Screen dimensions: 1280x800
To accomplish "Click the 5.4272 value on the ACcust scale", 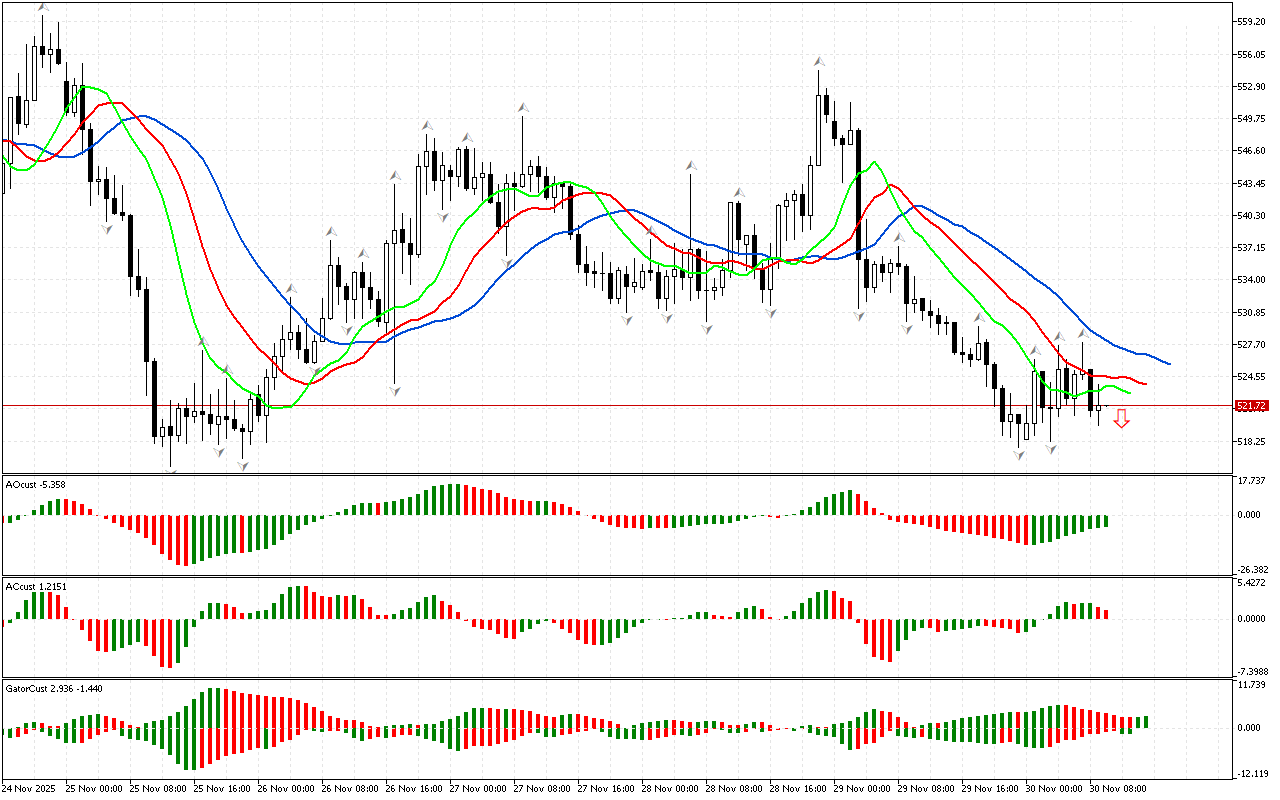I will click(1252, 583).
